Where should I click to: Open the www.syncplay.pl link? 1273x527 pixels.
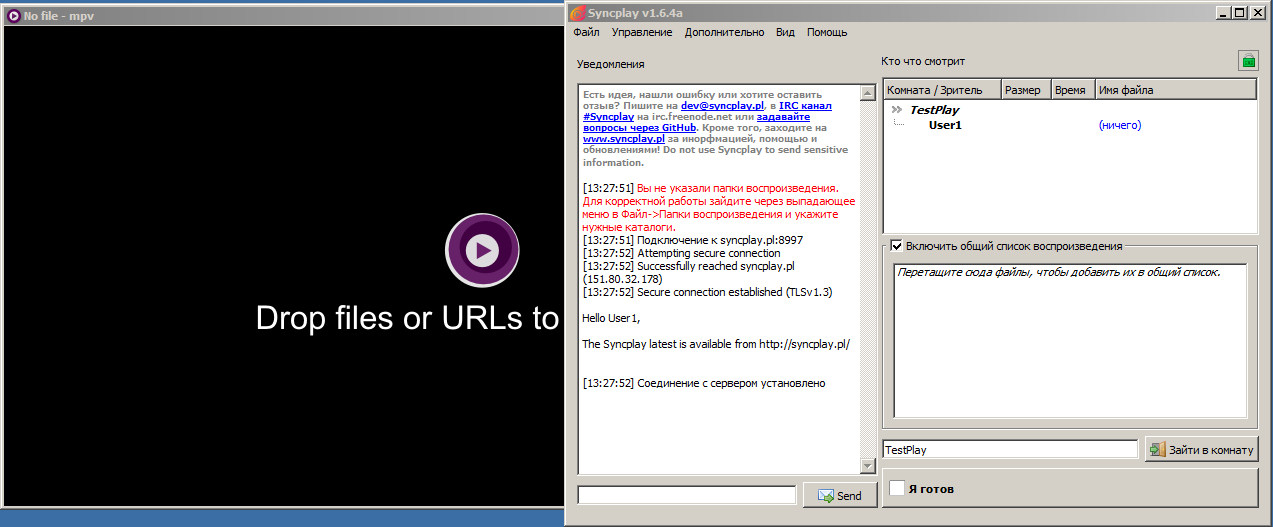[x=624, y=140]
